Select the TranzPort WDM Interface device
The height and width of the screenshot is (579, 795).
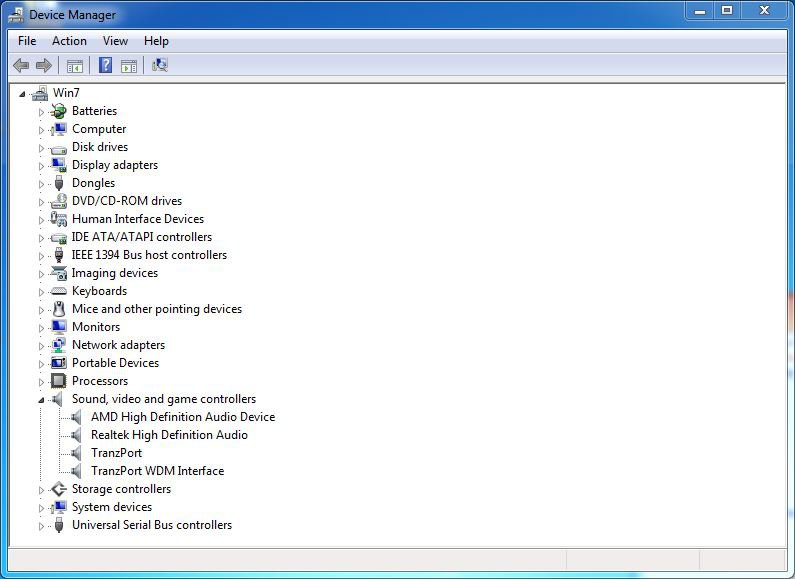157,471
